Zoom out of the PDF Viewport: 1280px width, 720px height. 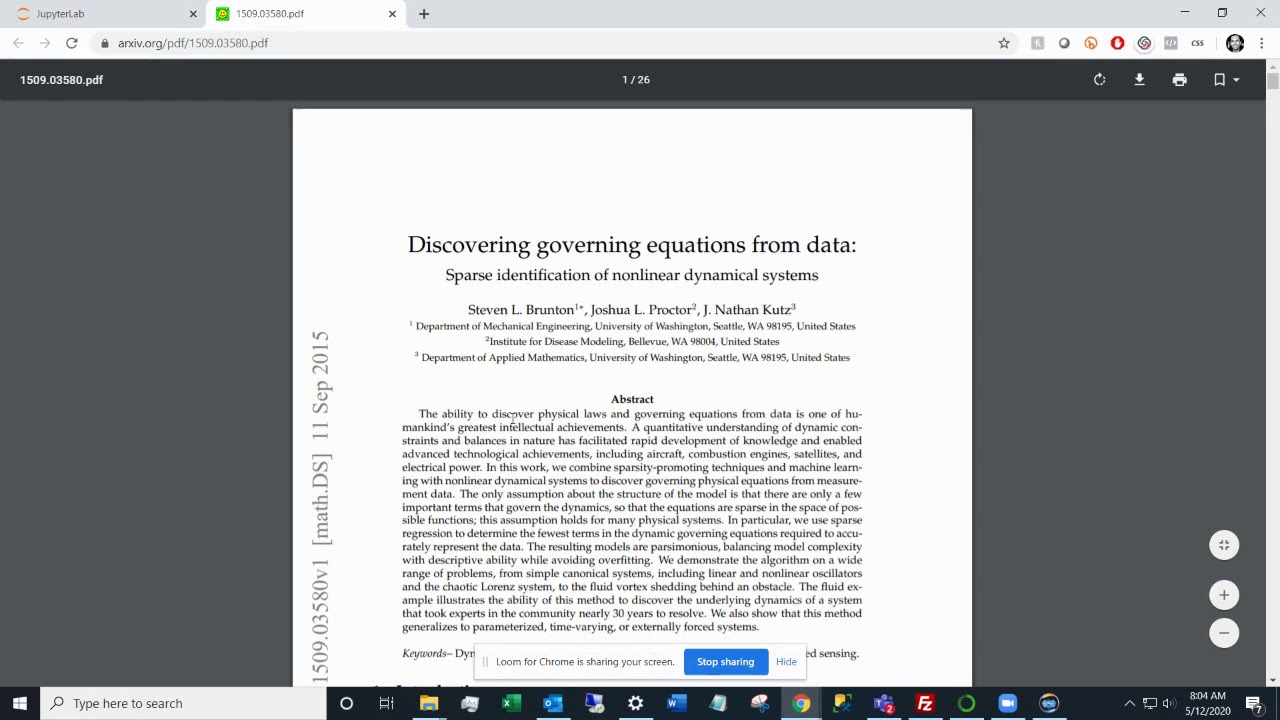(x=1224, y=633)
